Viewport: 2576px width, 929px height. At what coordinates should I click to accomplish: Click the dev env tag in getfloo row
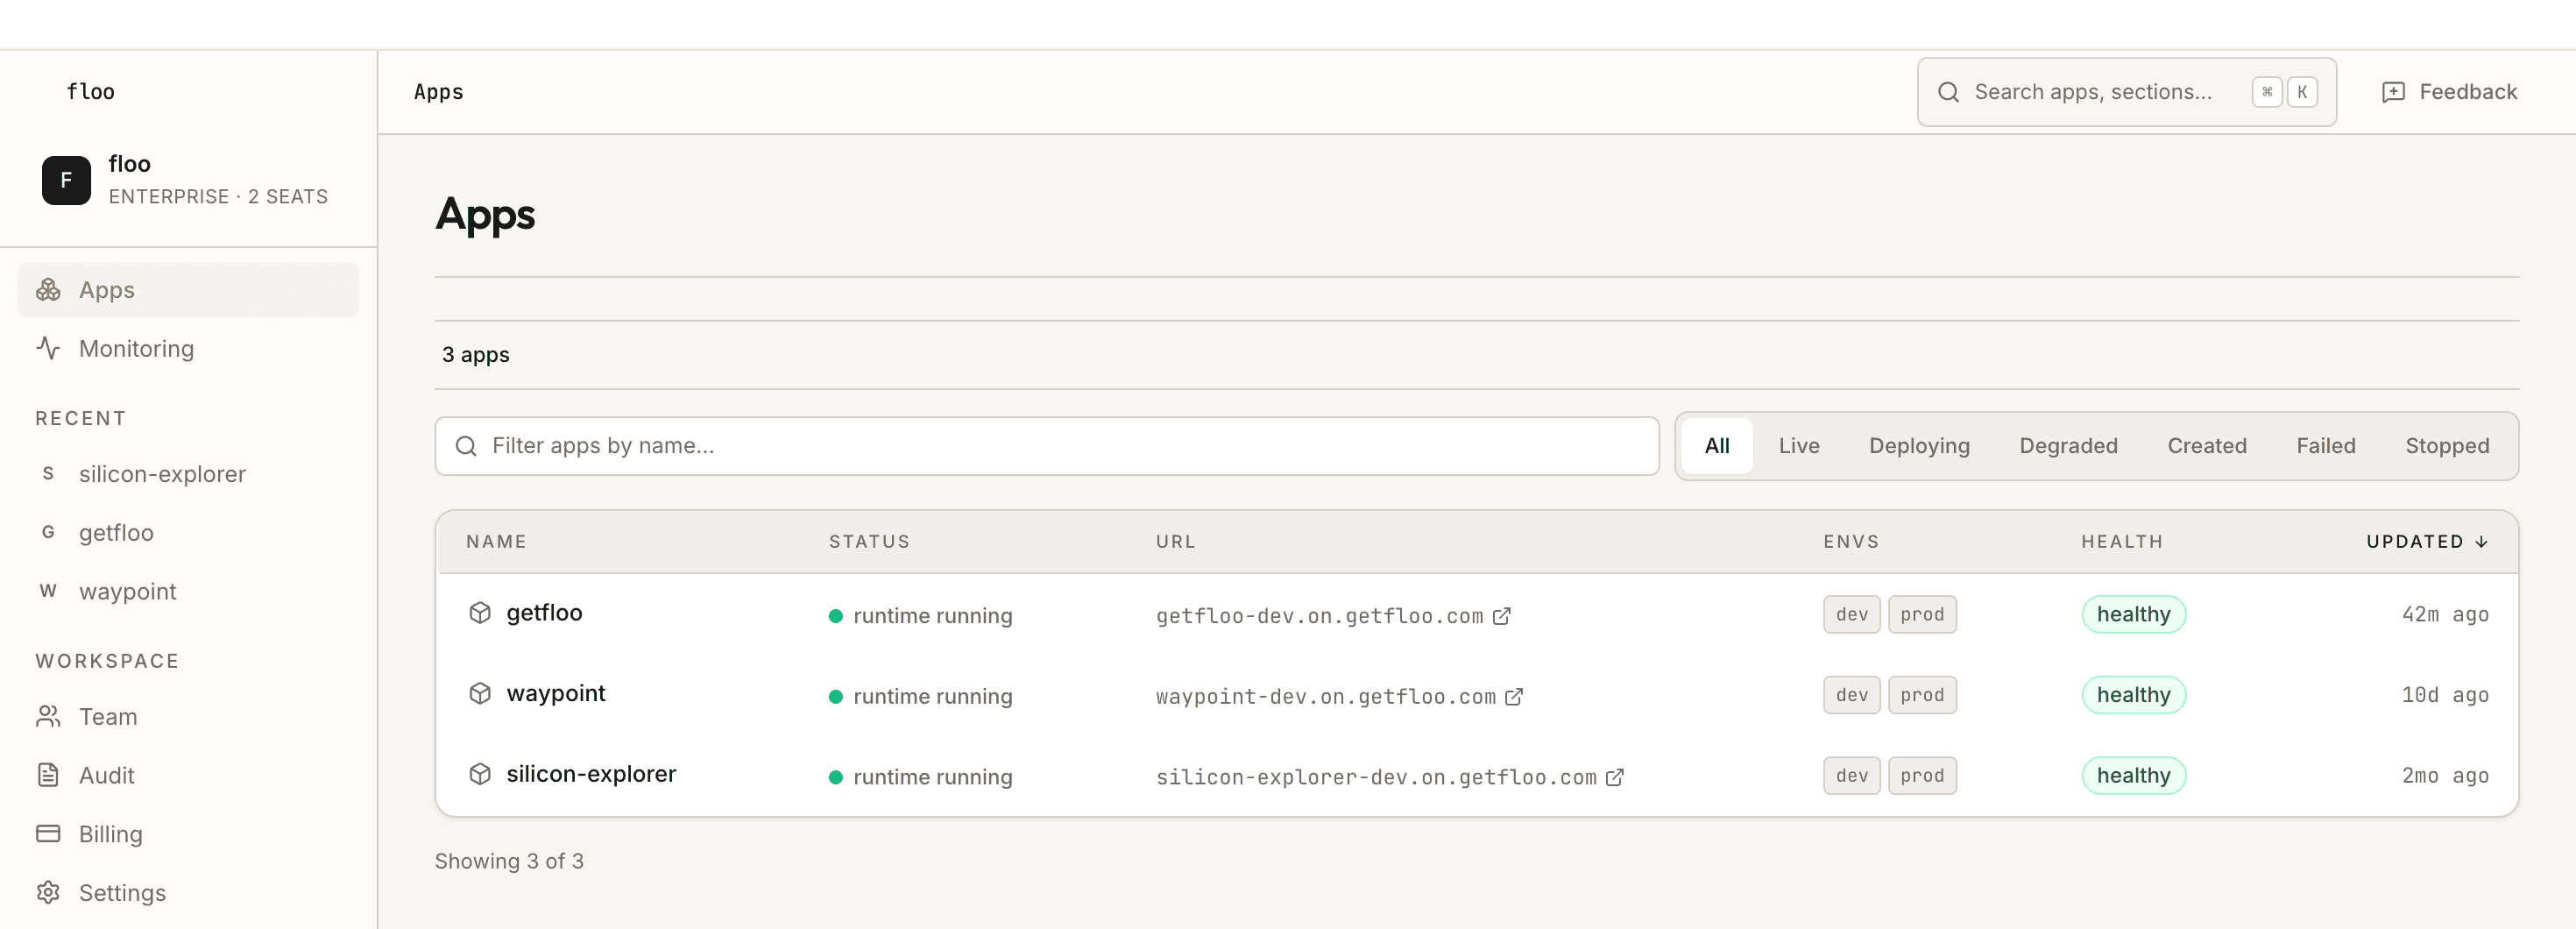(x=1851, y=615)
